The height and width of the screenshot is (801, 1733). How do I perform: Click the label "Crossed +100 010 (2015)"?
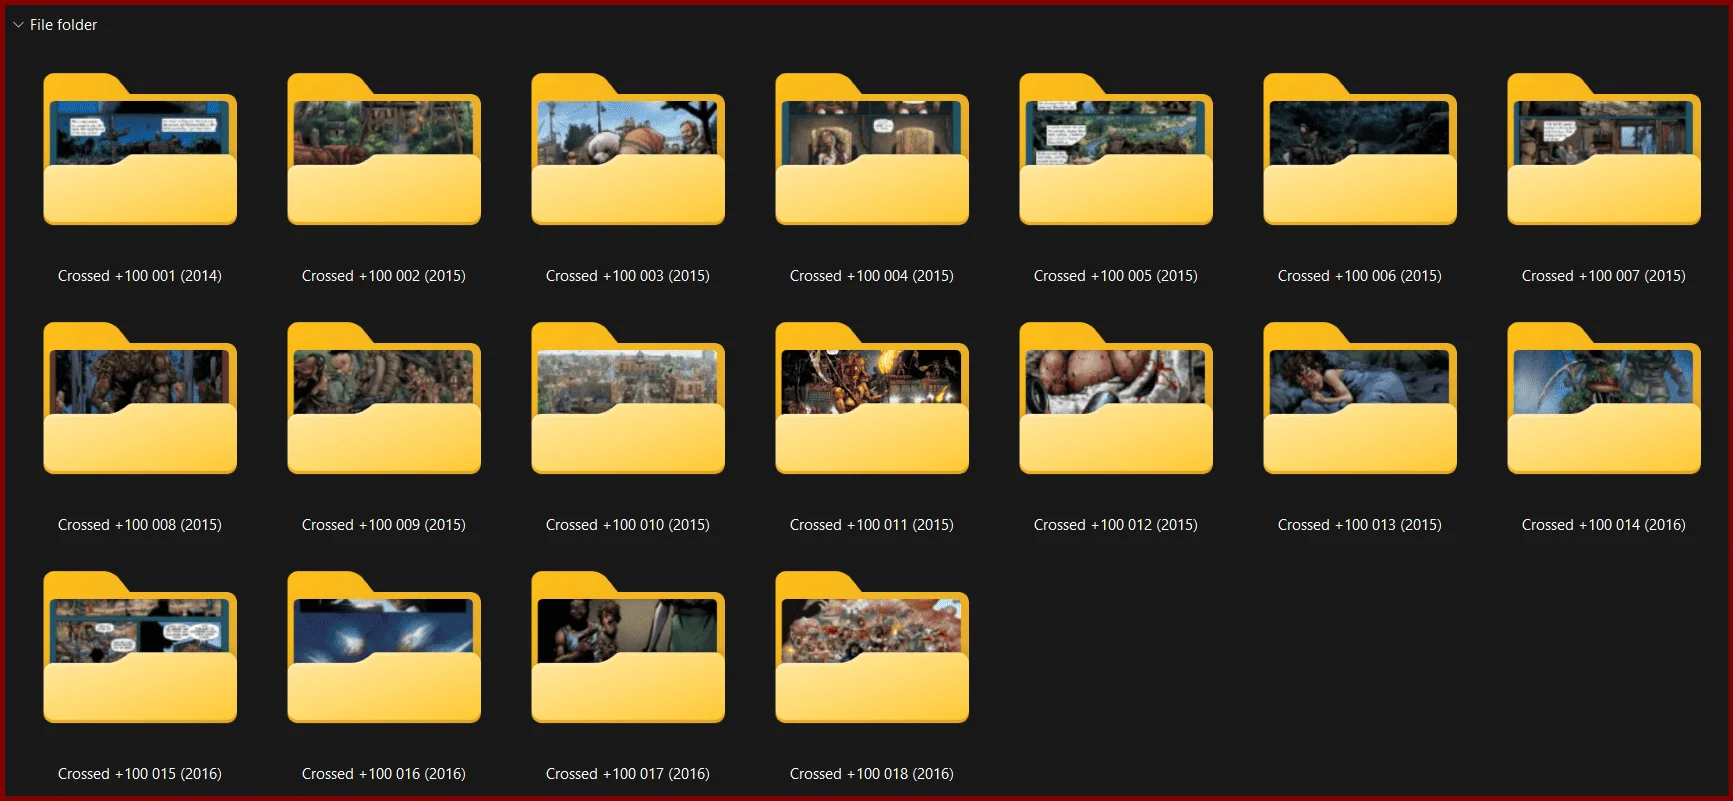point(628,525)
